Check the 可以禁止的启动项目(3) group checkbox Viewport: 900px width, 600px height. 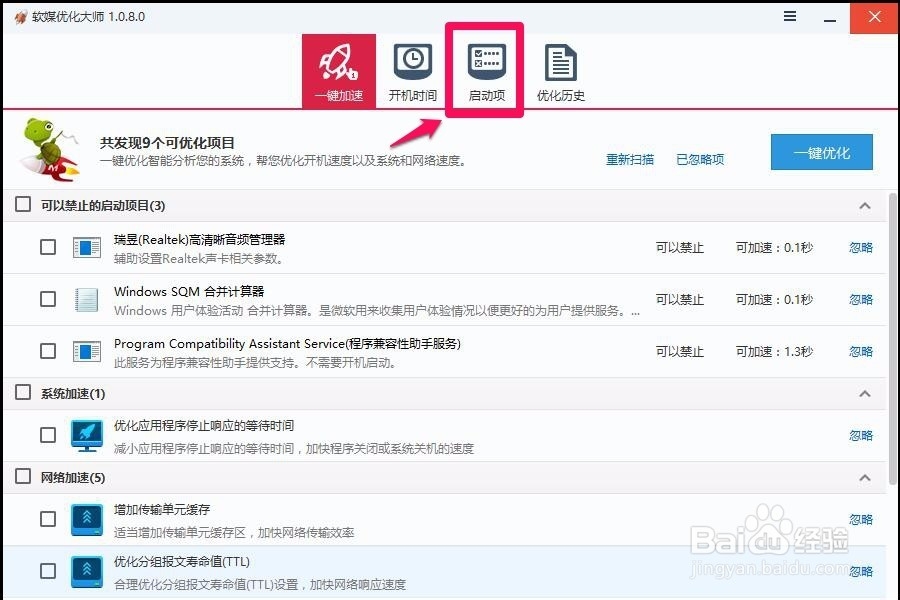pos(23,204)
